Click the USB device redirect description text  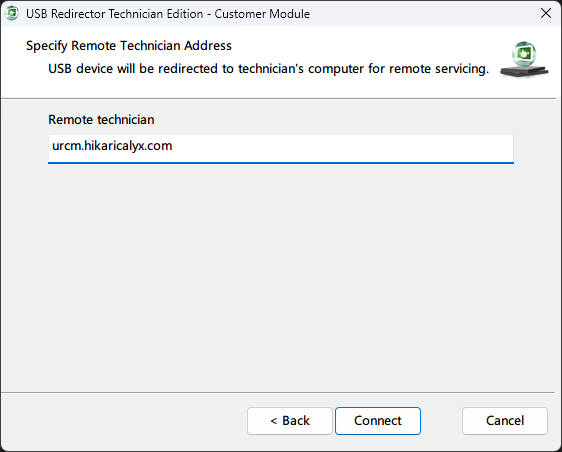(268, 68)
